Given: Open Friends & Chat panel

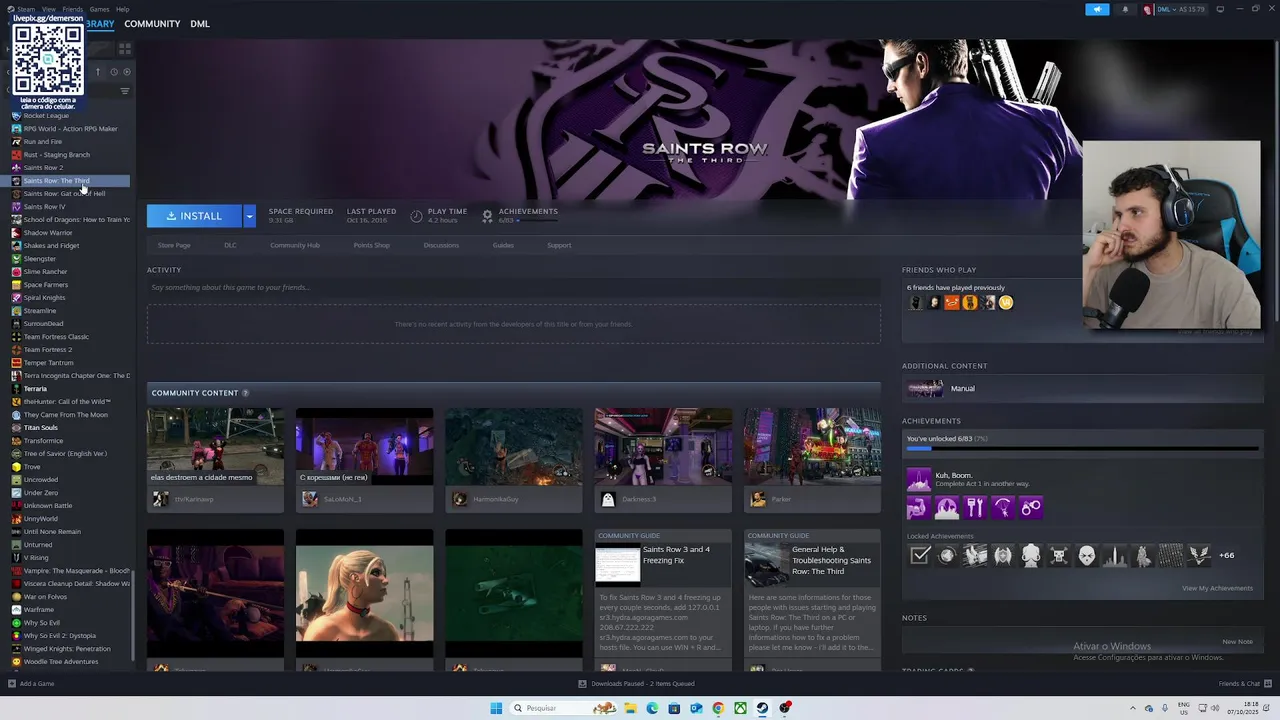Looking at the screenshot, I should tap(1244, 684).
